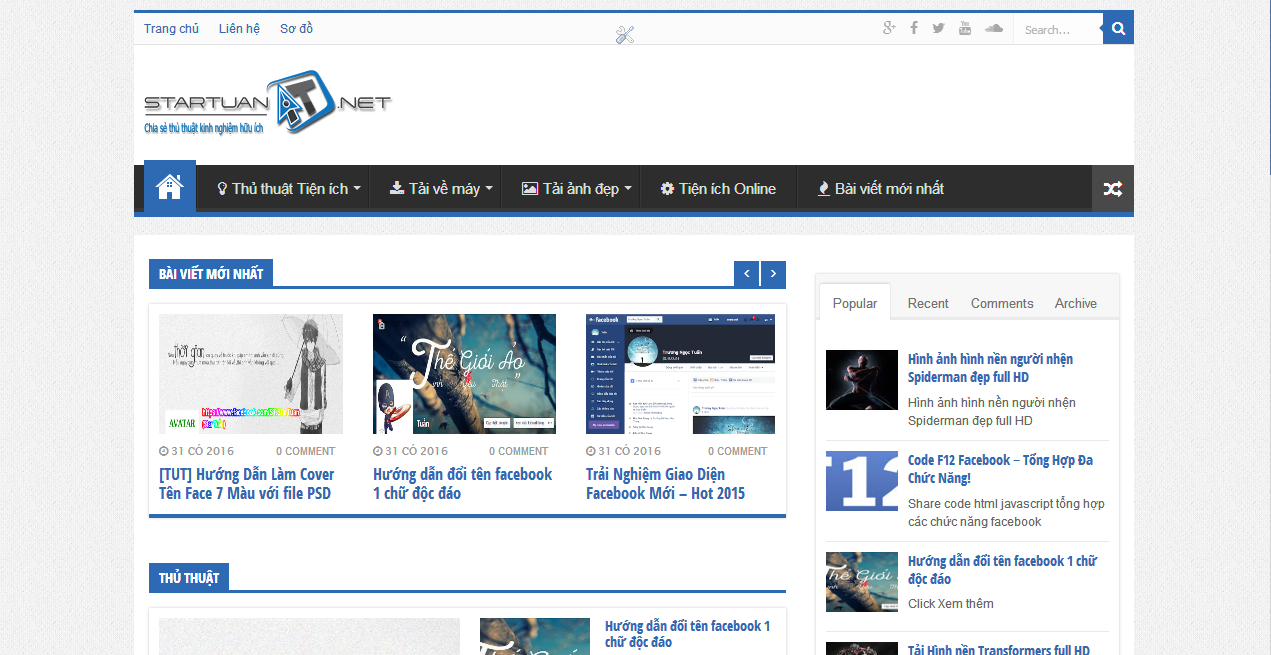Open comments link under the Cover tutorial post
The image size is (1271, 655).
(305, 451)
